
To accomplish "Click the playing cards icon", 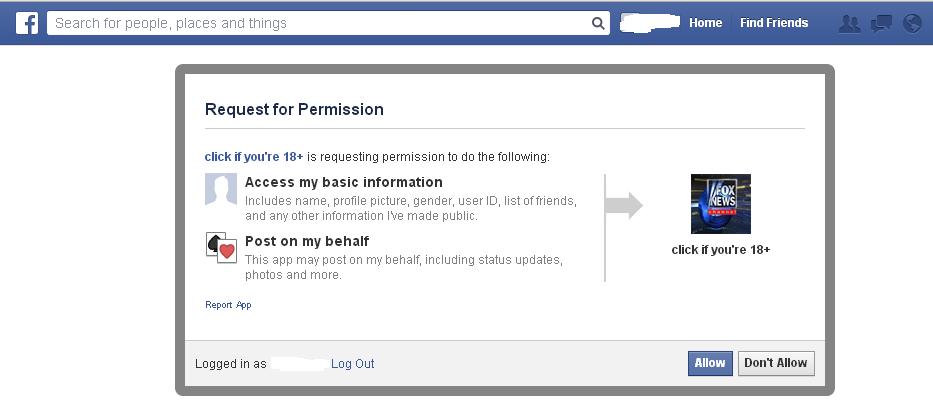I will point(221,248).
